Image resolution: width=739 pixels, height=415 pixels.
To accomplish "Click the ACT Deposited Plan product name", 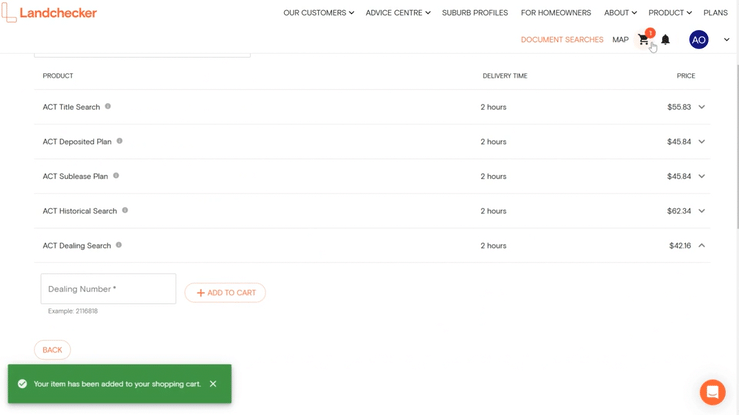I will [x=77, y=142].
